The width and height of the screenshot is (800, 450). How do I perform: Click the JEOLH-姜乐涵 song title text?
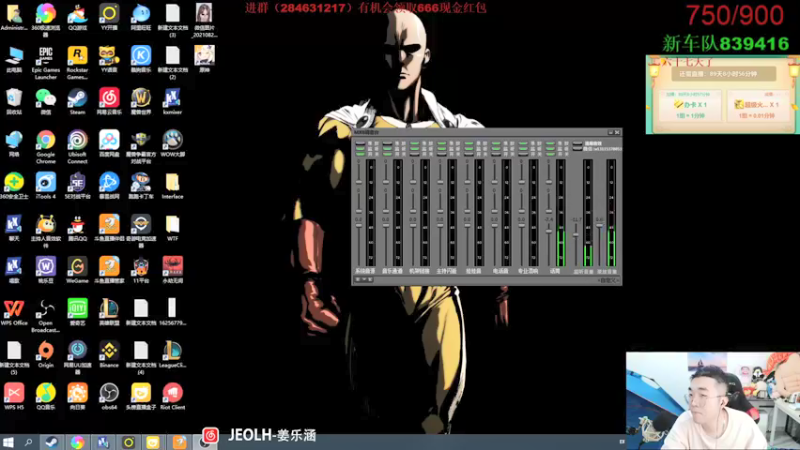pyautogui.click(x=272, y=435)
